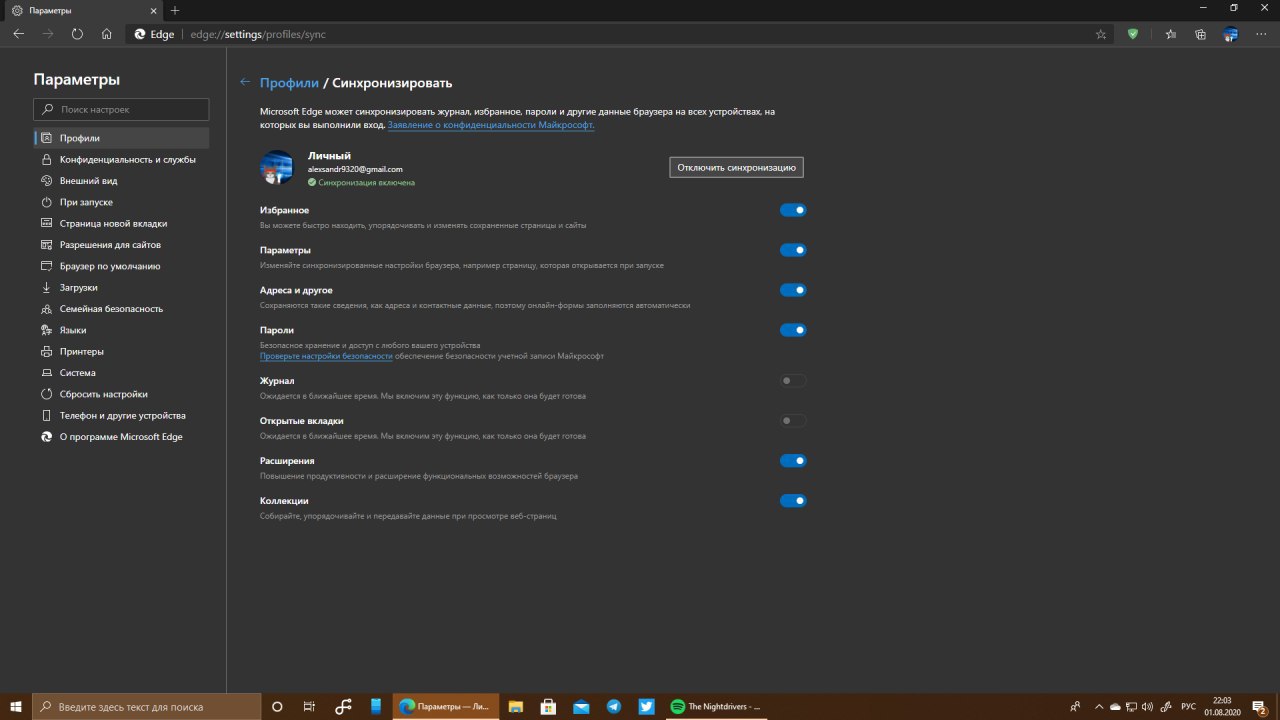Viewport: 1280px width, 720px height.
Task: Open Телефон и другие устройства section
Action: coord(121,415)
